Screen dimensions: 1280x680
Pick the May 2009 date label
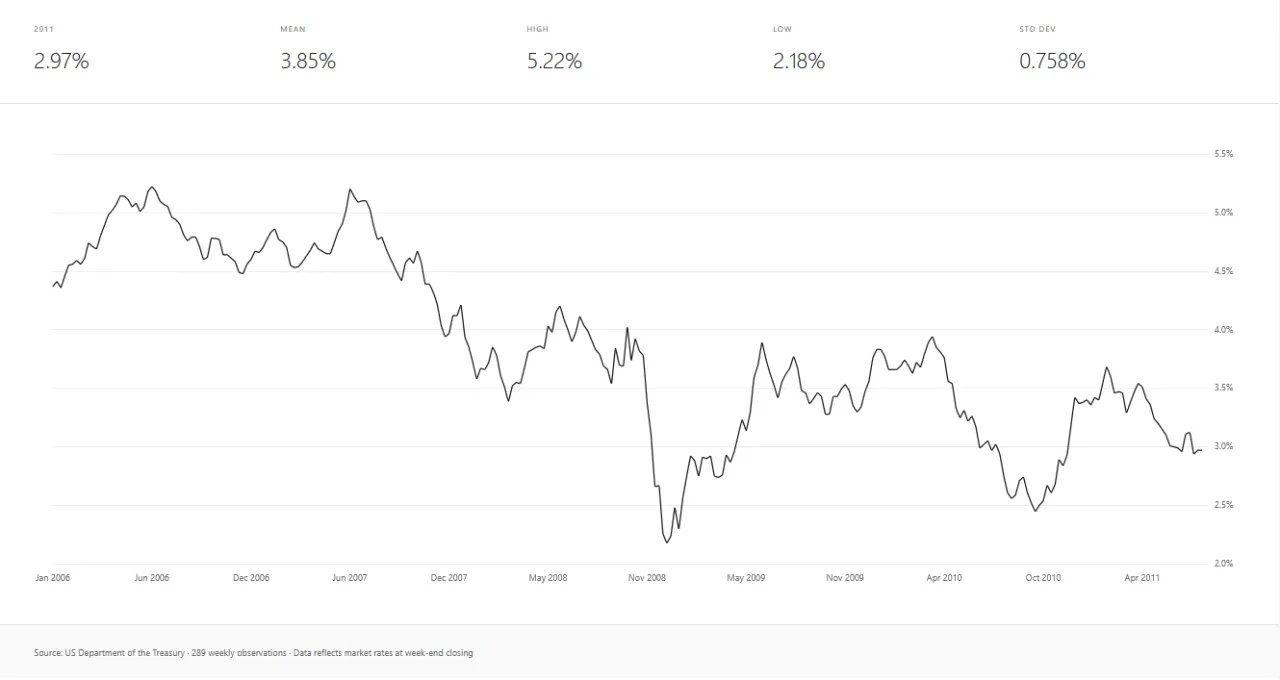[x=746, y=578]
